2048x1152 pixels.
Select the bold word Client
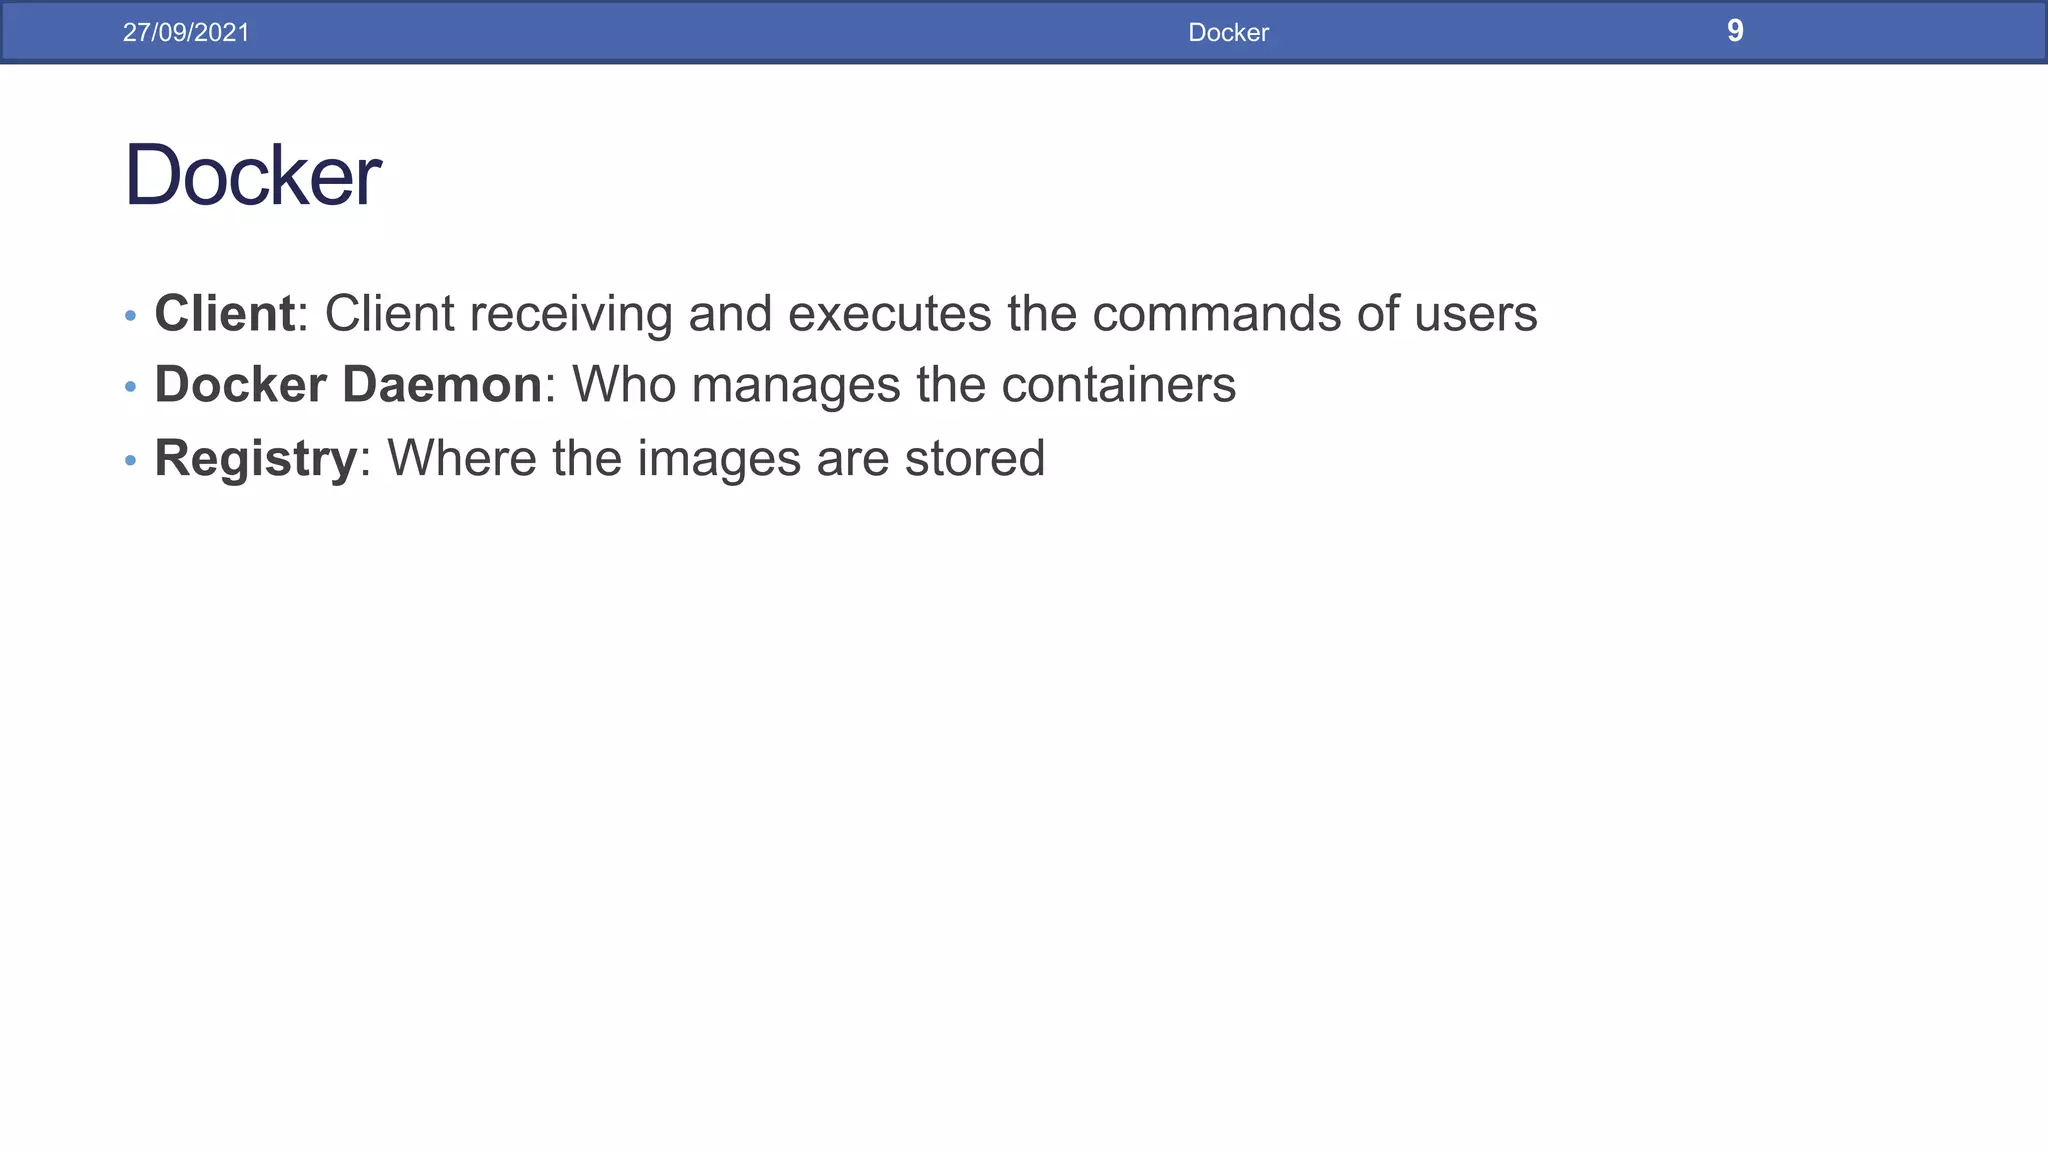point(225,313)
